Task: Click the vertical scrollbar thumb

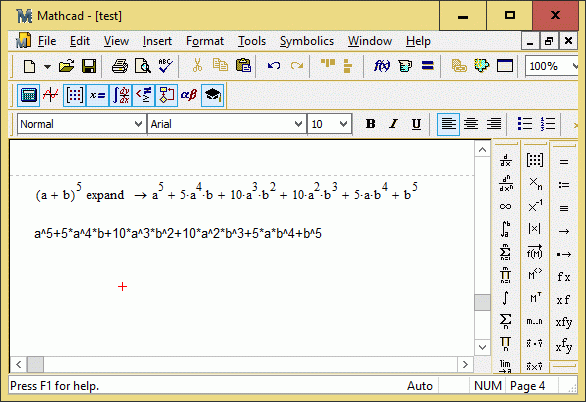Action: click(x=482, y=302)
